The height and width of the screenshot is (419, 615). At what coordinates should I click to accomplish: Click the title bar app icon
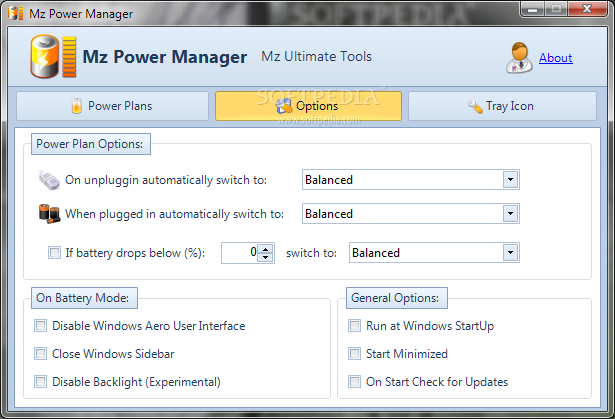[16, 13]
